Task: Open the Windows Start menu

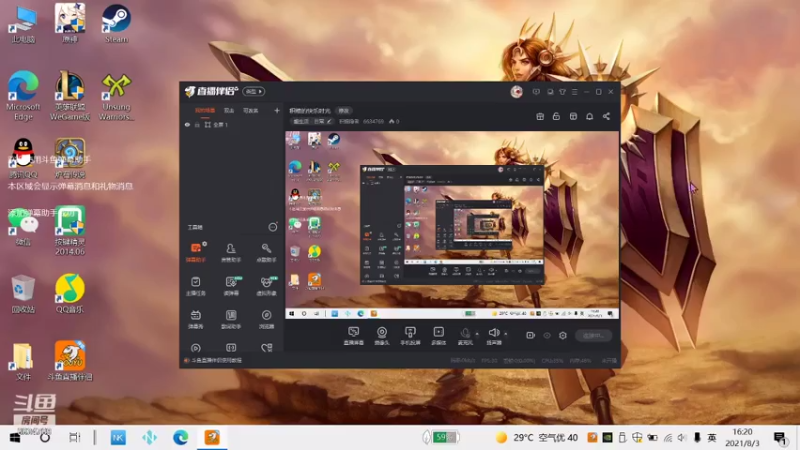Action: [x=15, y=437]
